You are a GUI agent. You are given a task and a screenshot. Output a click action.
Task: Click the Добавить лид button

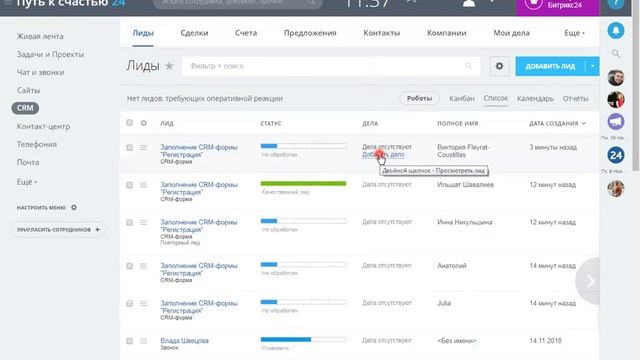550,66
